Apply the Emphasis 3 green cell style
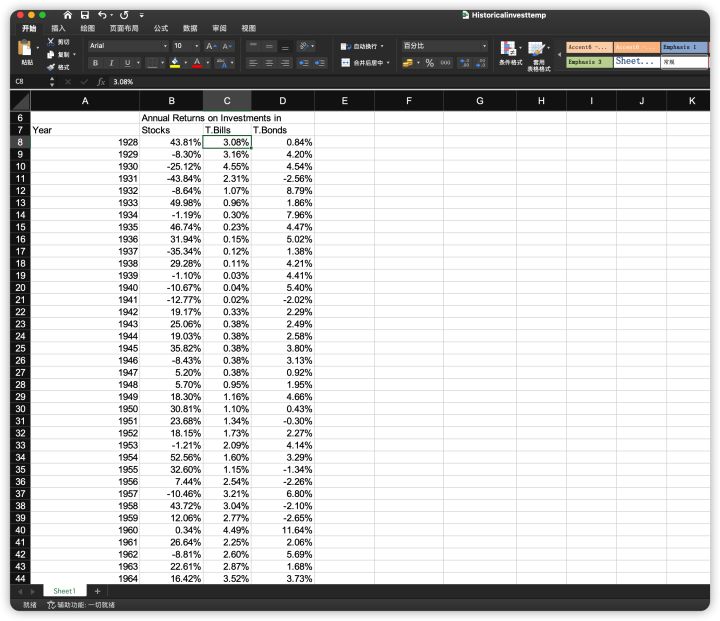The width and height of the screenshot is (720, 621). [x=589, y=62]
